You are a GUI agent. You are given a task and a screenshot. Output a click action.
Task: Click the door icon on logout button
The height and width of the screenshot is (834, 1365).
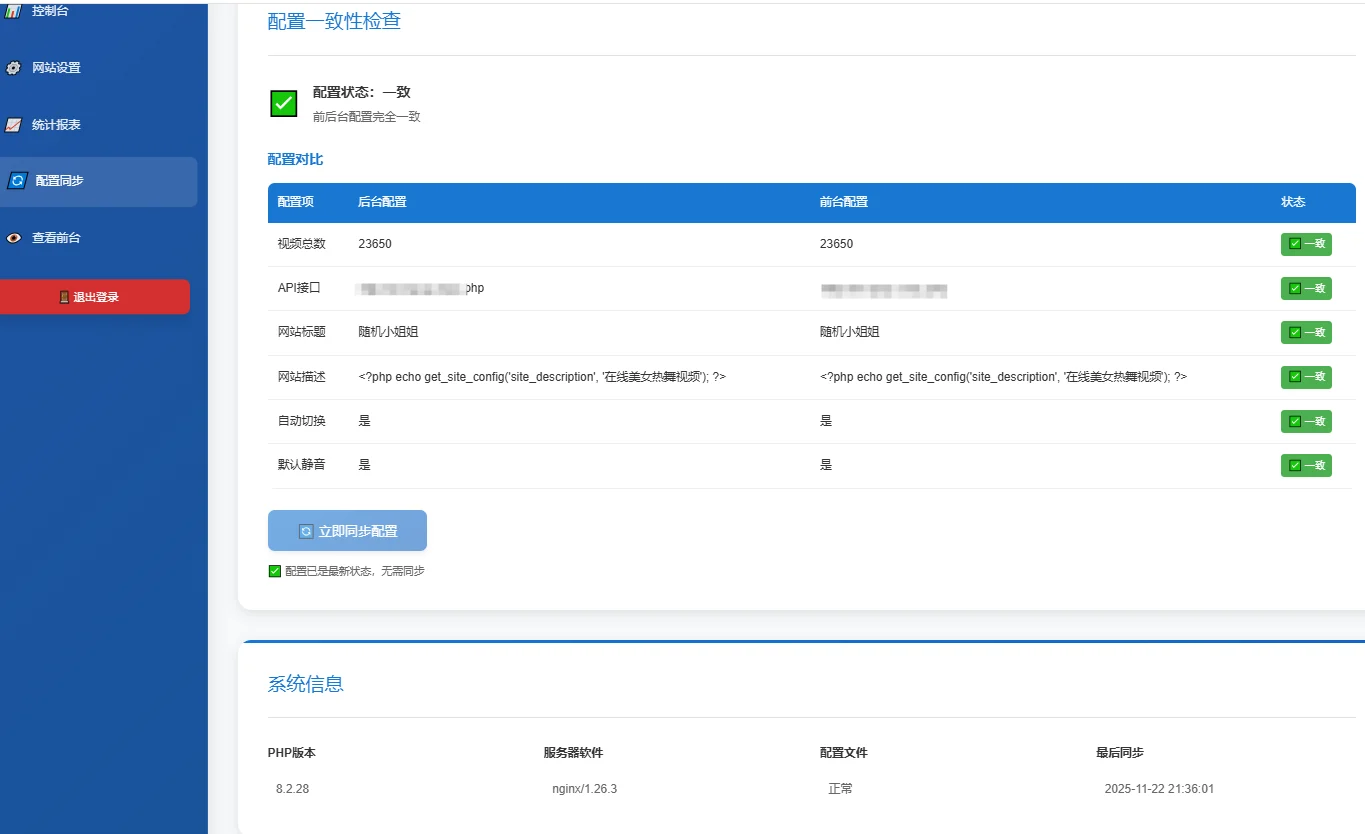pos(64,297)
